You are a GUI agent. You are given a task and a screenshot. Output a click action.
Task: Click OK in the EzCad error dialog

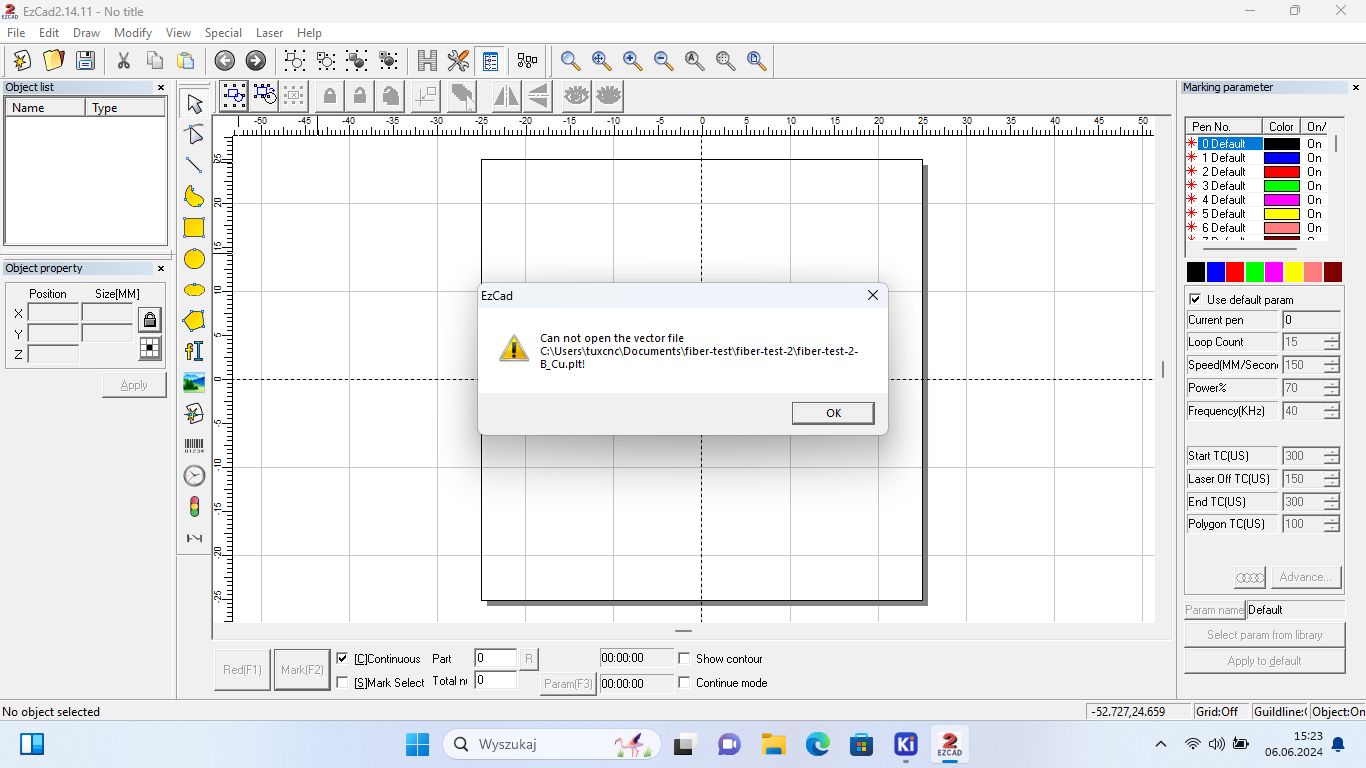[x=833, y=413]
